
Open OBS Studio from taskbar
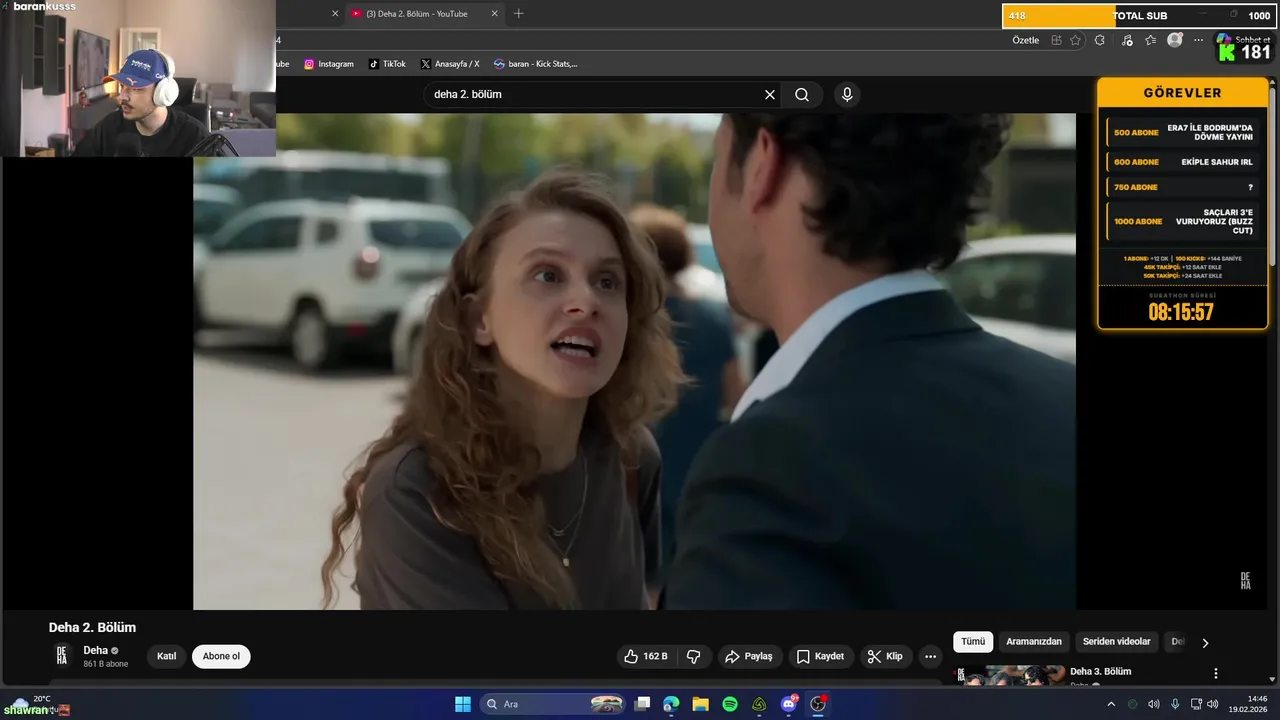pos(818,704)
